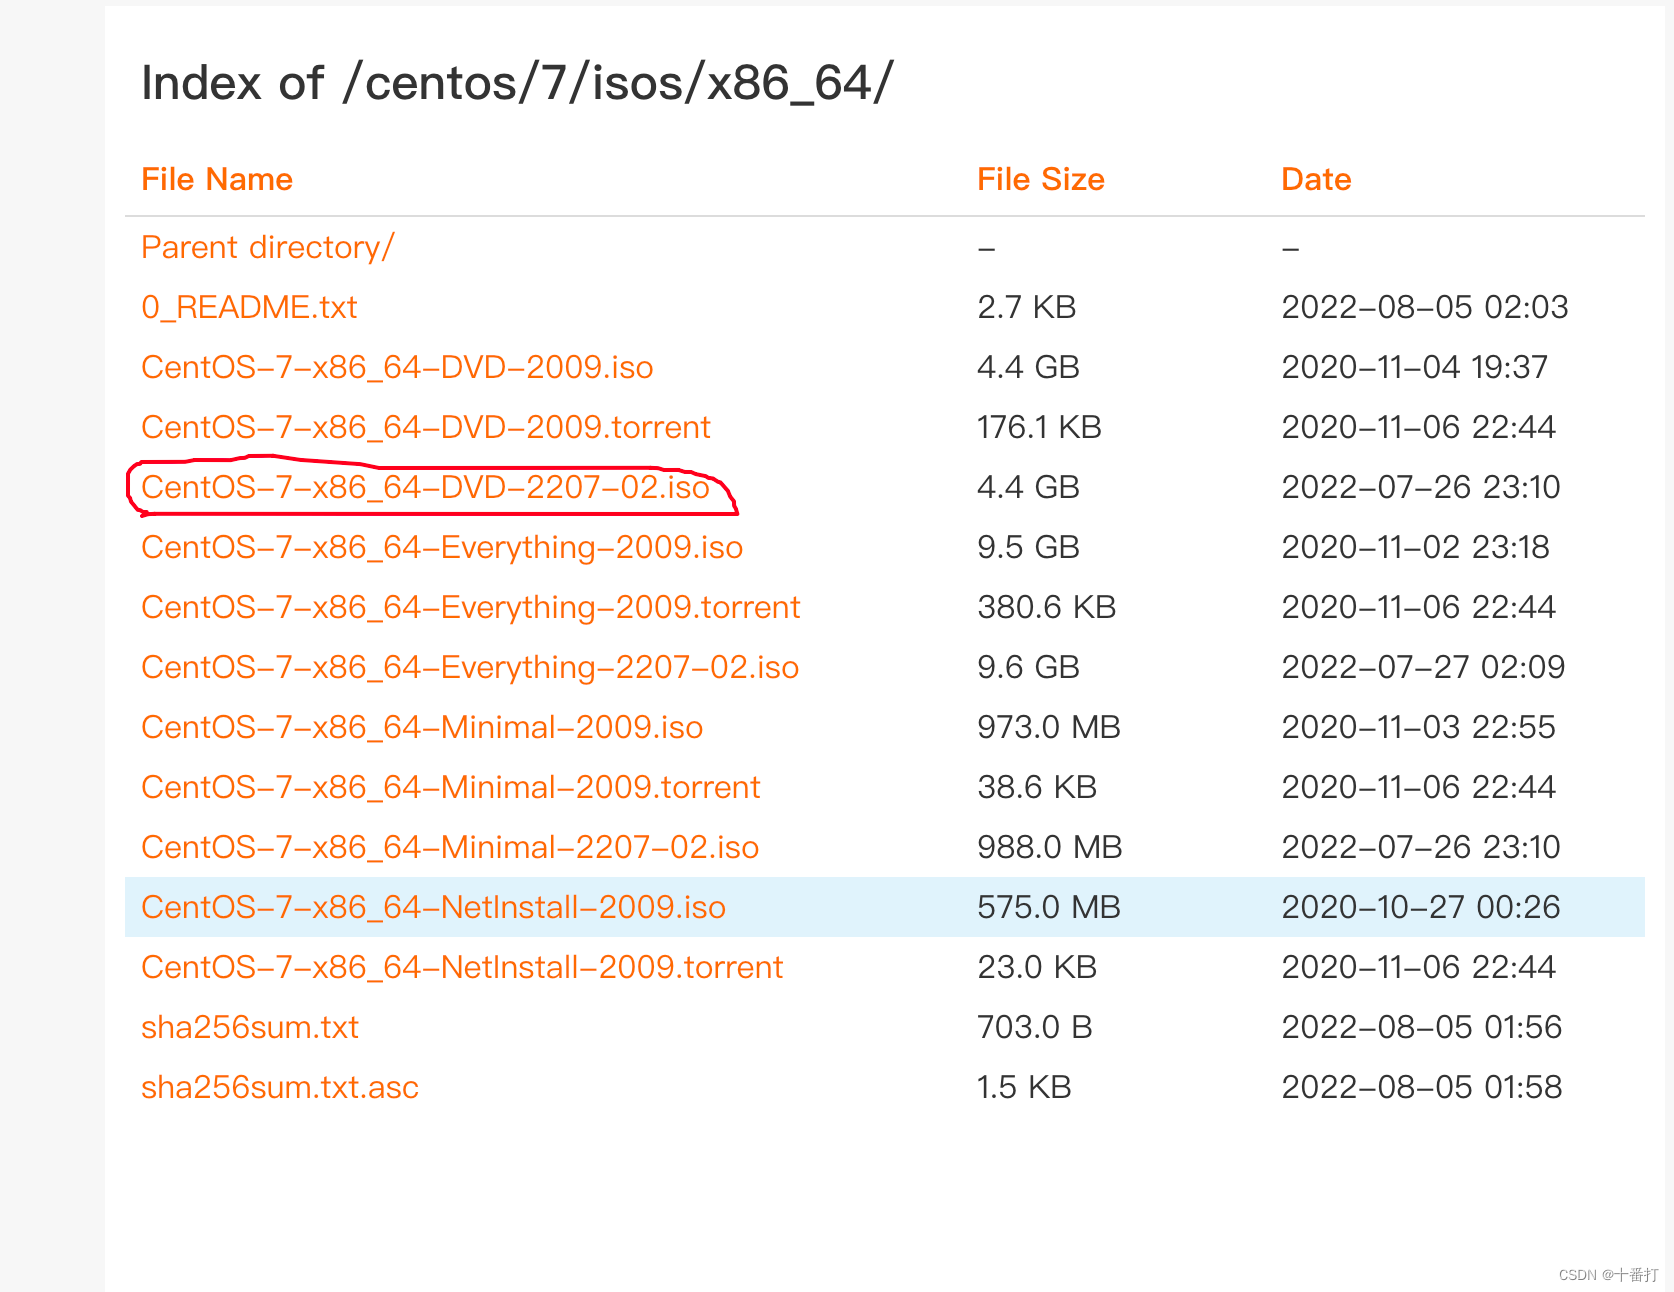Image resolution: width=1674 pixels, height=1292 pixels.
Task: Sort by the File Name column header
Action: pos(217,179)
